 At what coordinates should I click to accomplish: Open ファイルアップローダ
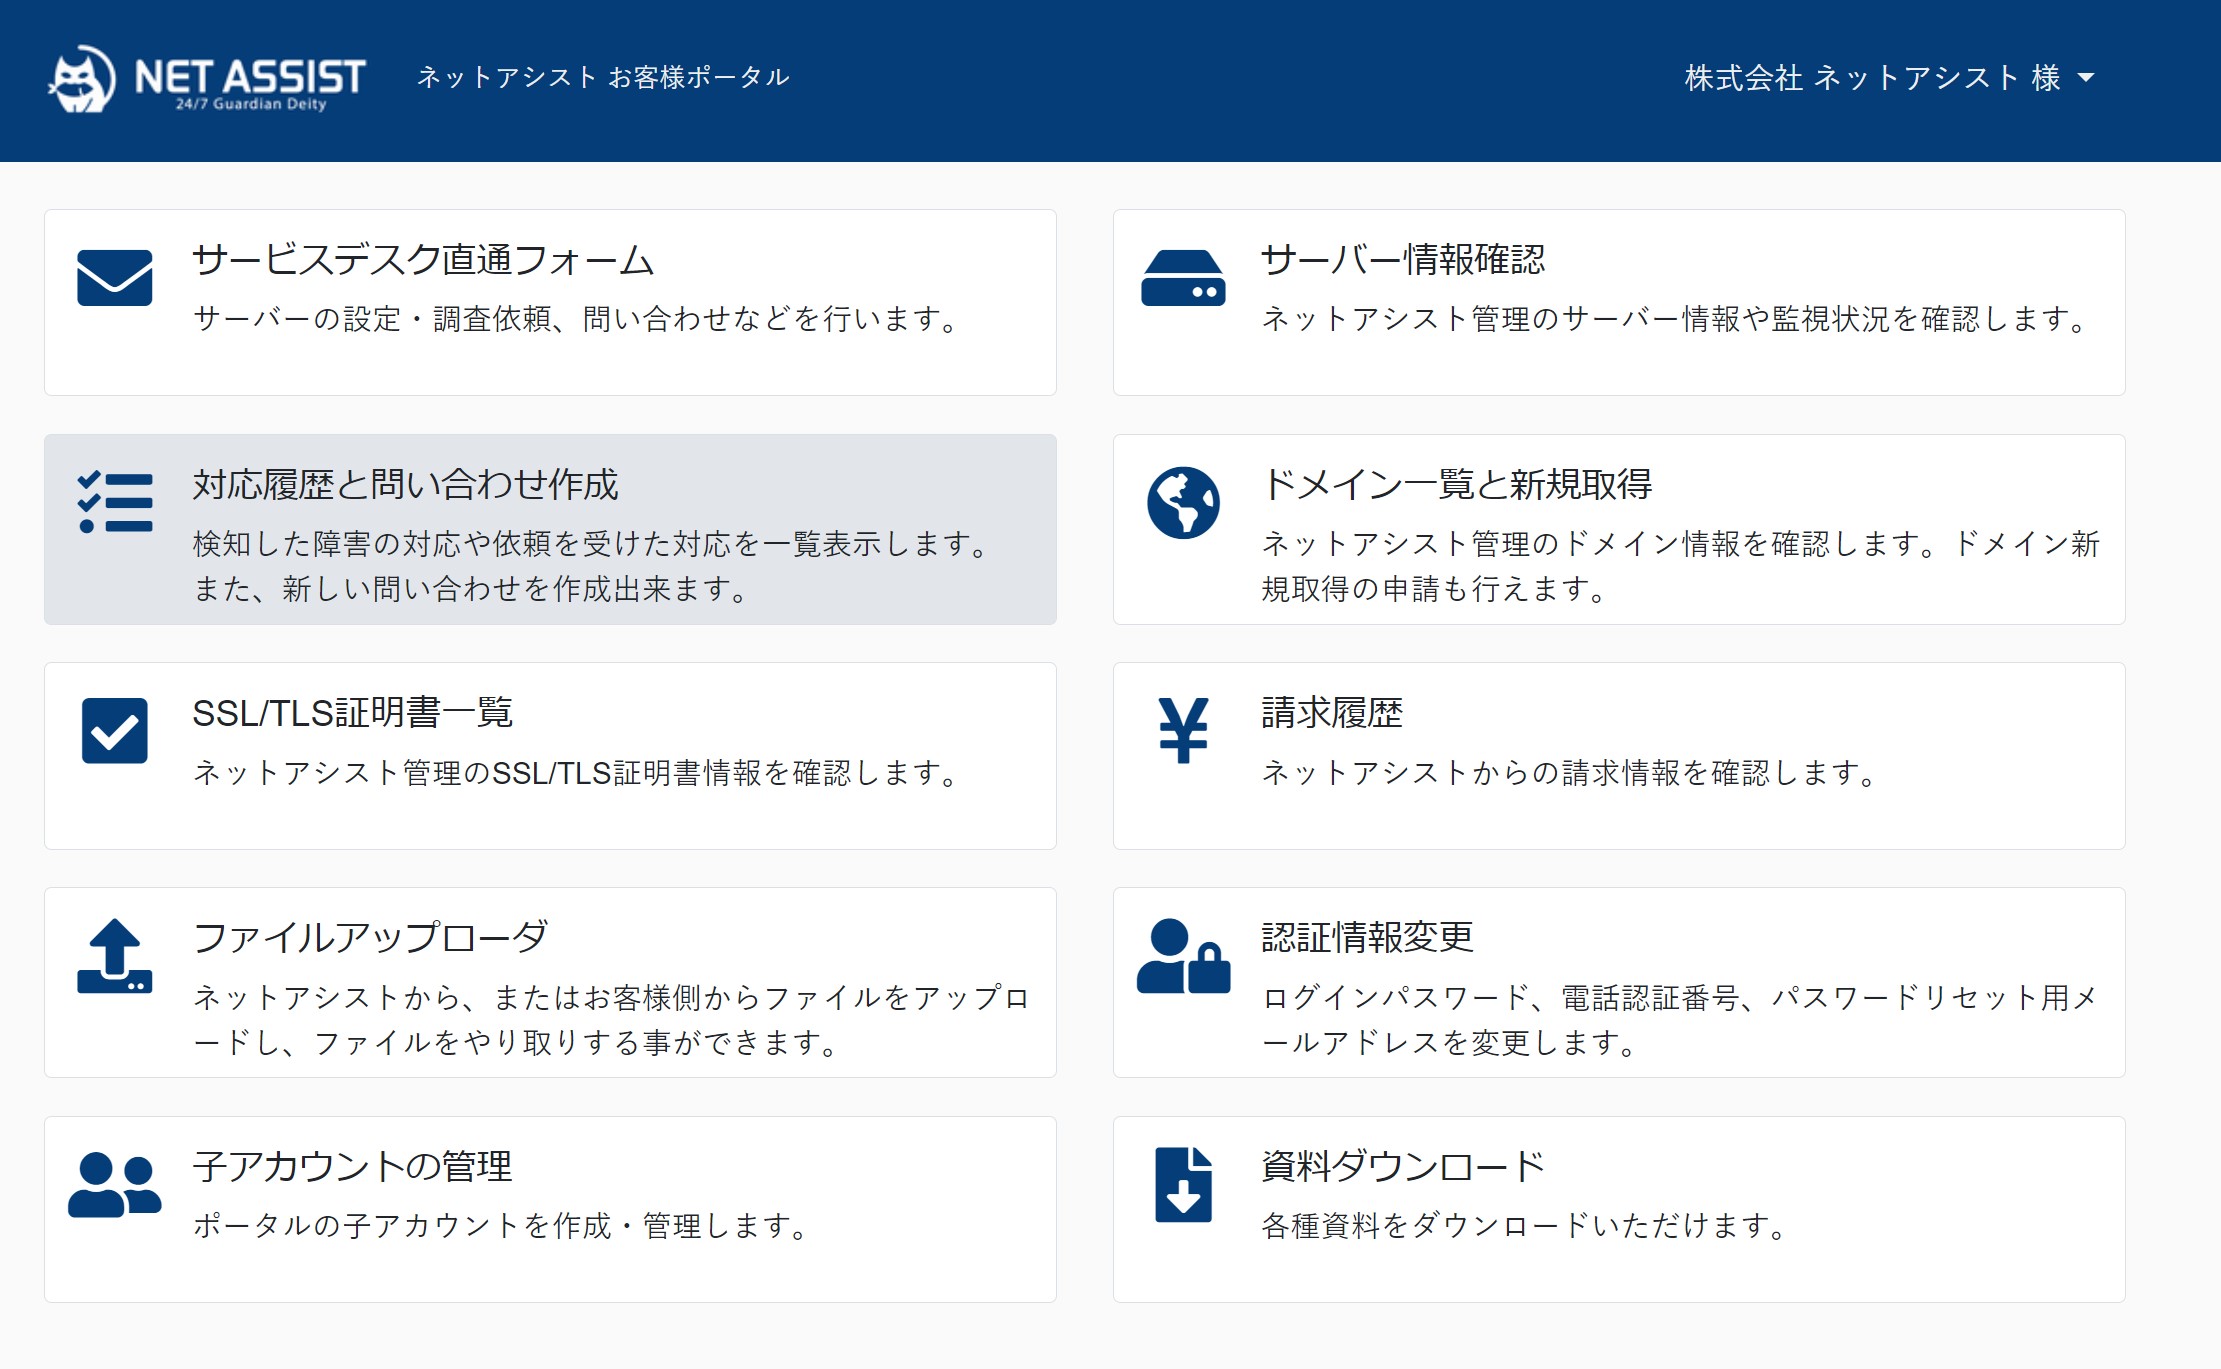tap(550, 982)
